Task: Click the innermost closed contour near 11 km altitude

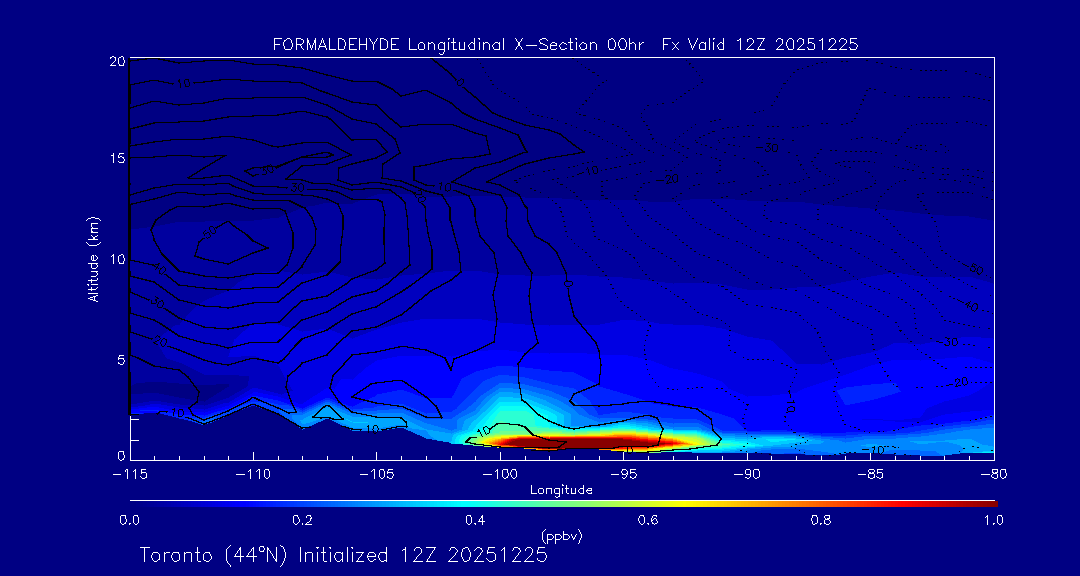Action: pyautogui.click(x=229, y=242)
